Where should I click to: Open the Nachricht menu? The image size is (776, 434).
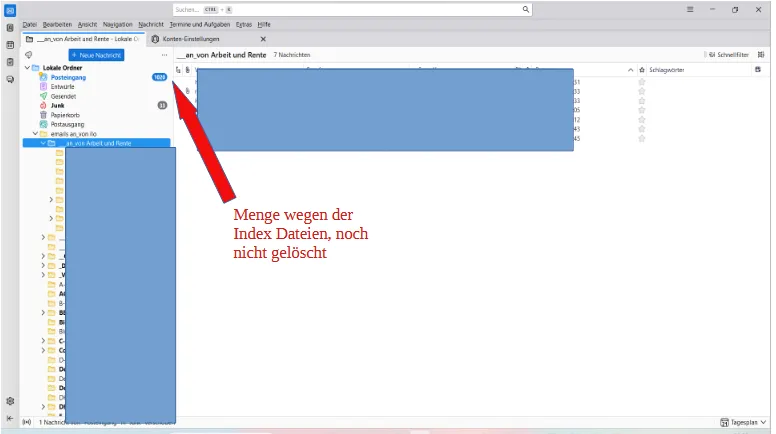pyautogui.click(x=151, y=24)
